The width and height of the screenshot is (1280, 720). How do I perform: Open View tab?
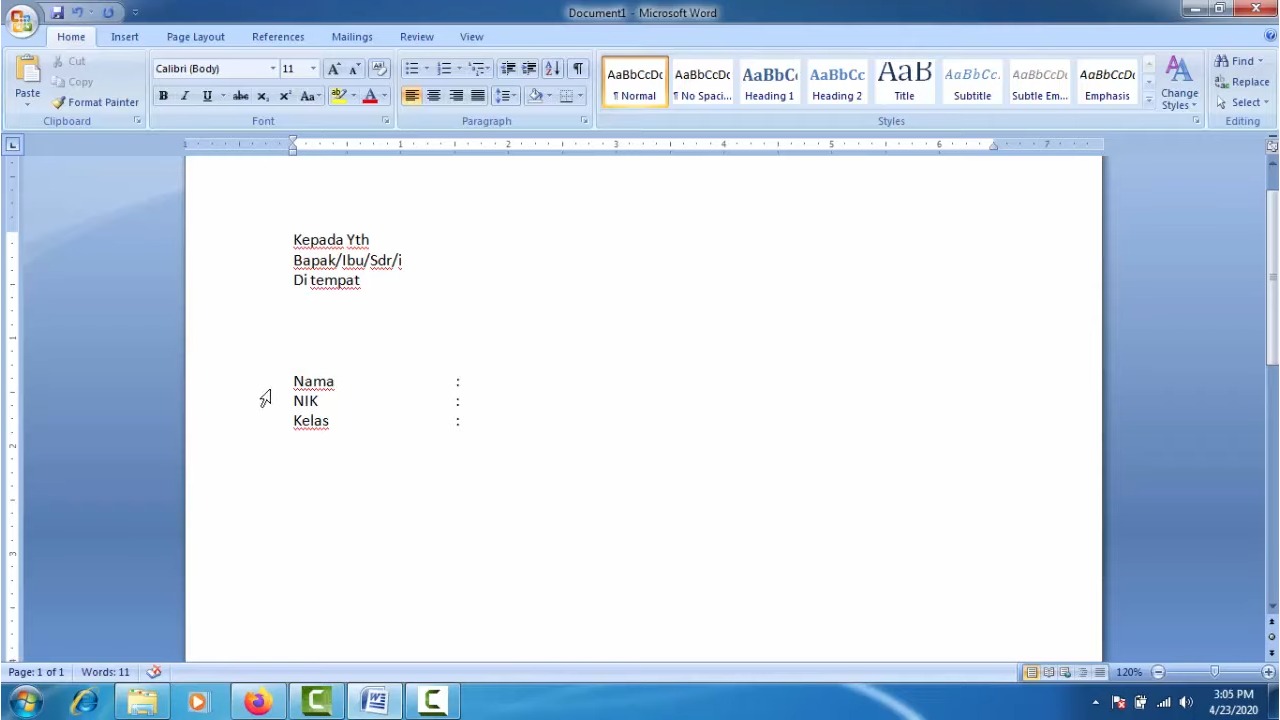click(472, 37)
